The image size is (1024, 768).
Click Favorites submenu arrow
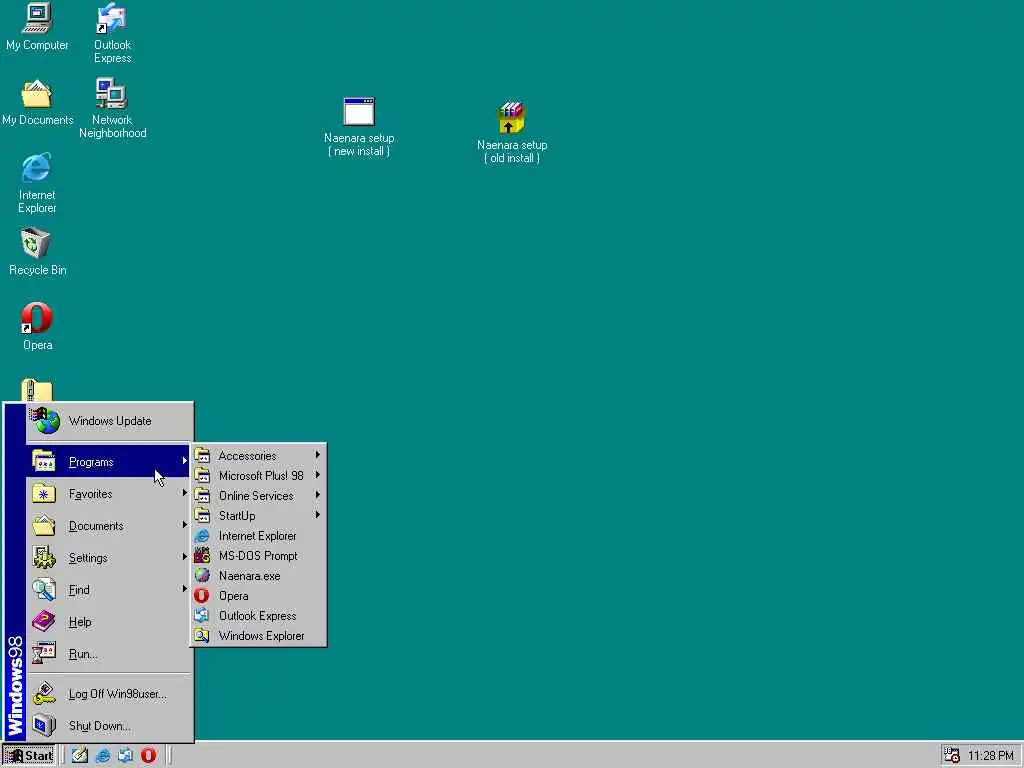tap(184, 493)
